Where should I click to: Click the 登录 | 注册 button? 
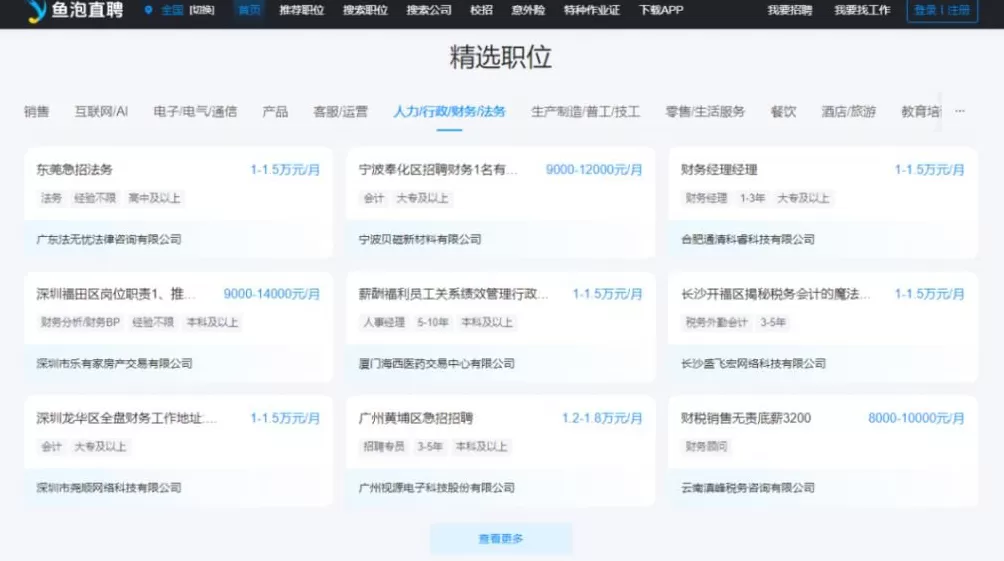click(942, 10)
